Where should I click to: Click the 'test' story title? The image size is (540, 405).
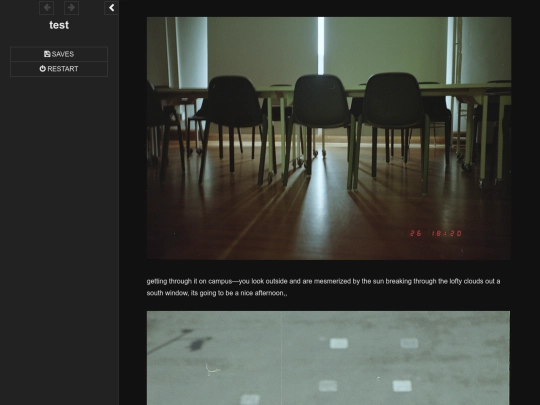[x=59, y=25]
